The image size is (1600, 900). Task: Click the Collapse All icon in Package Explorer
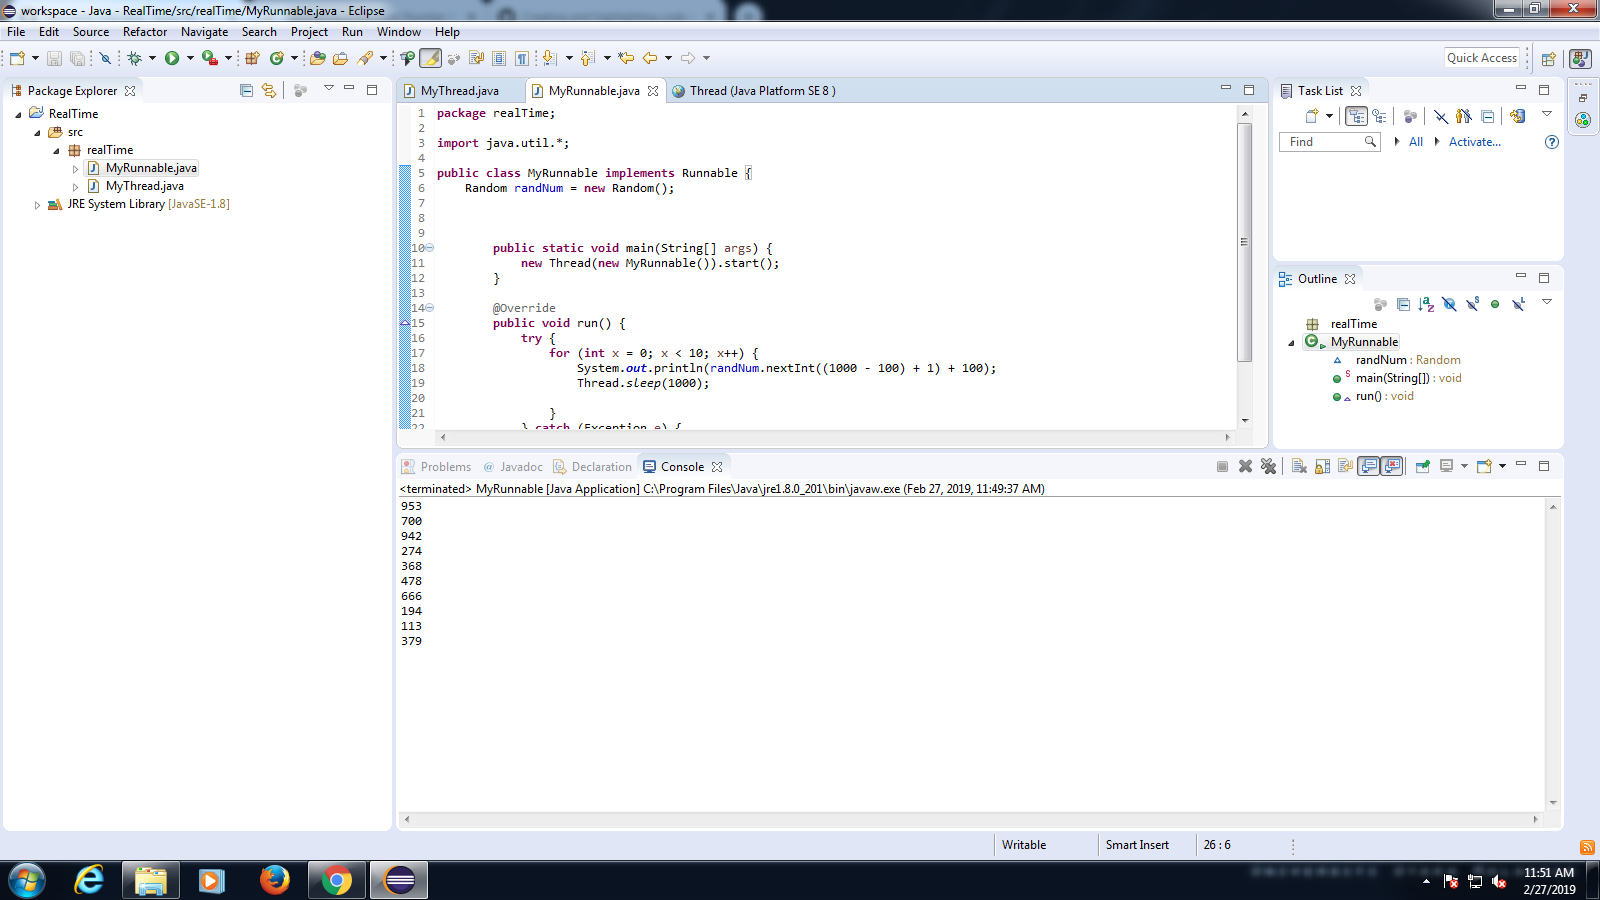click(247, 90)
